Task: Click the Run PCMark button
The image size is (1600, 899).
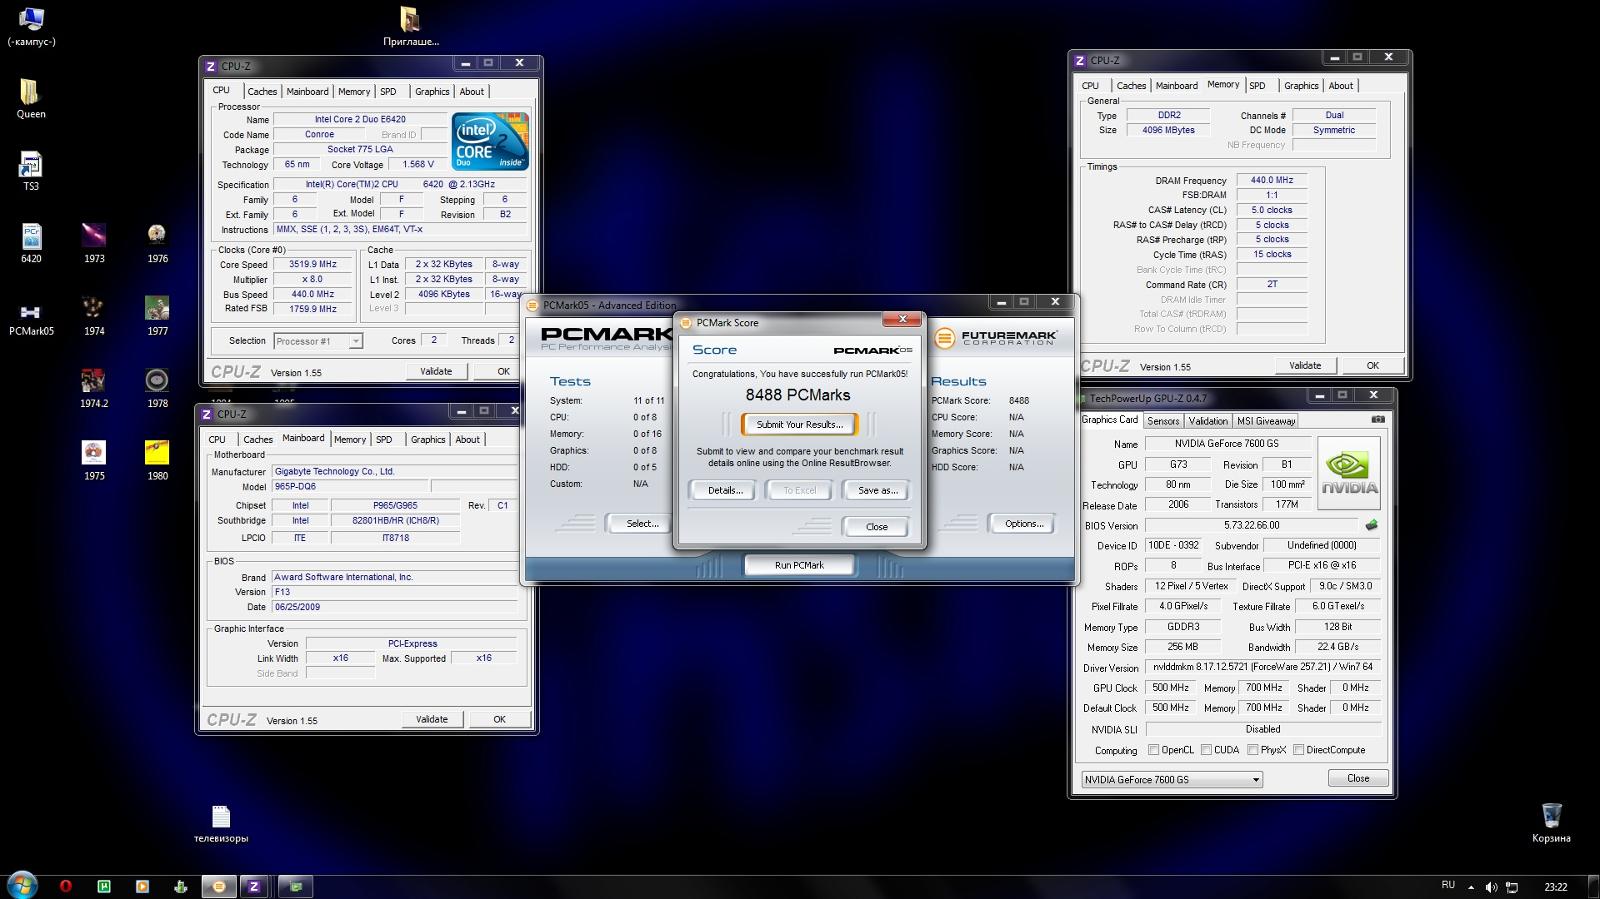Action: click(x=799, y=565)
